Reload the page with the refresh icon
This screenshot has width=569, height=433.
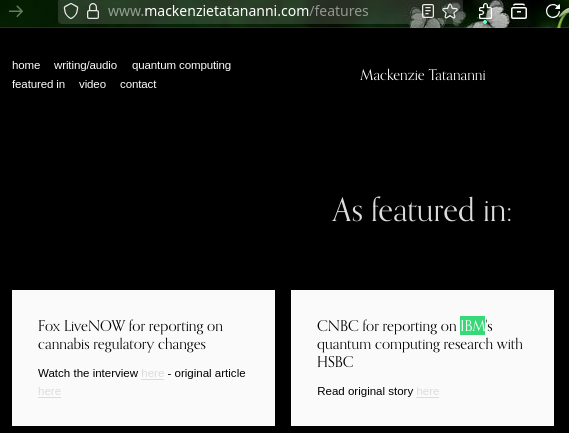553,11
